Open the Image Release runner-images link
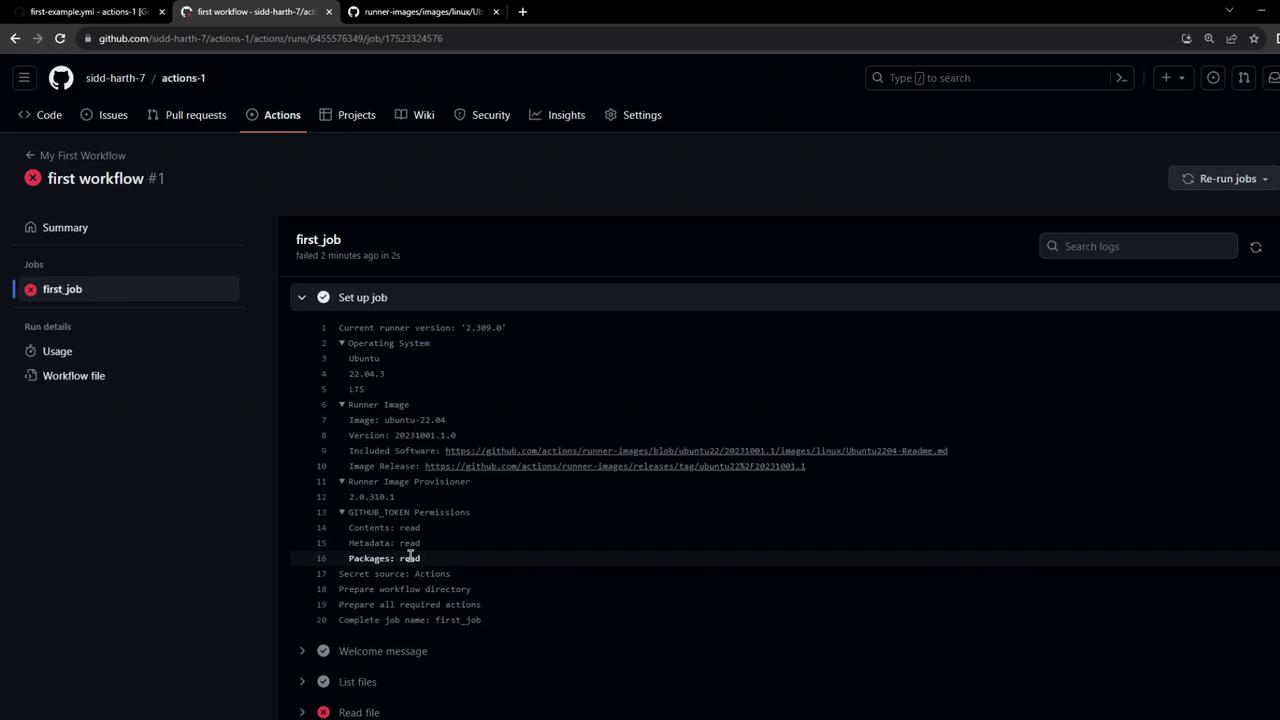 (x=615, y=466)
